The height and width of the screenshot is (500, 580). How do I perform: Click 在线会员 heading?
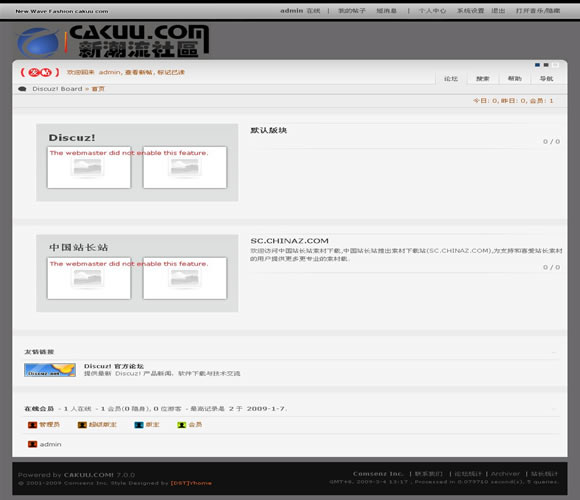coord(39,409)
